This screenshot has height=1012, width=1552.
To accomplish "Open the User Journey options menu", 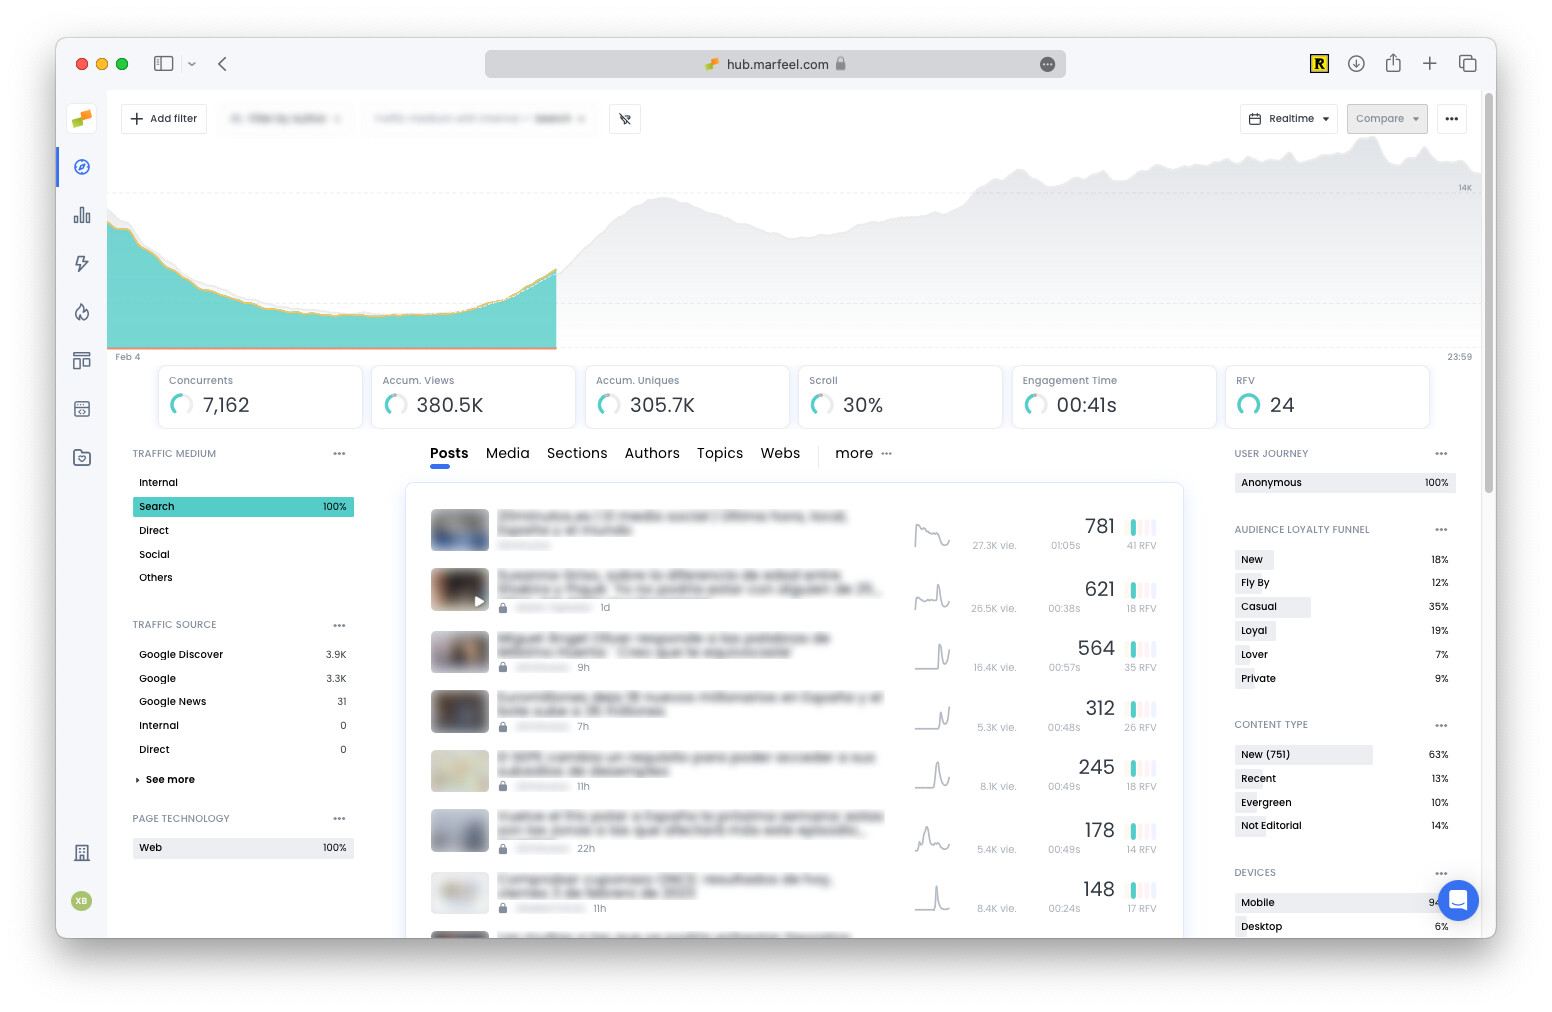I will [1441, 453].
